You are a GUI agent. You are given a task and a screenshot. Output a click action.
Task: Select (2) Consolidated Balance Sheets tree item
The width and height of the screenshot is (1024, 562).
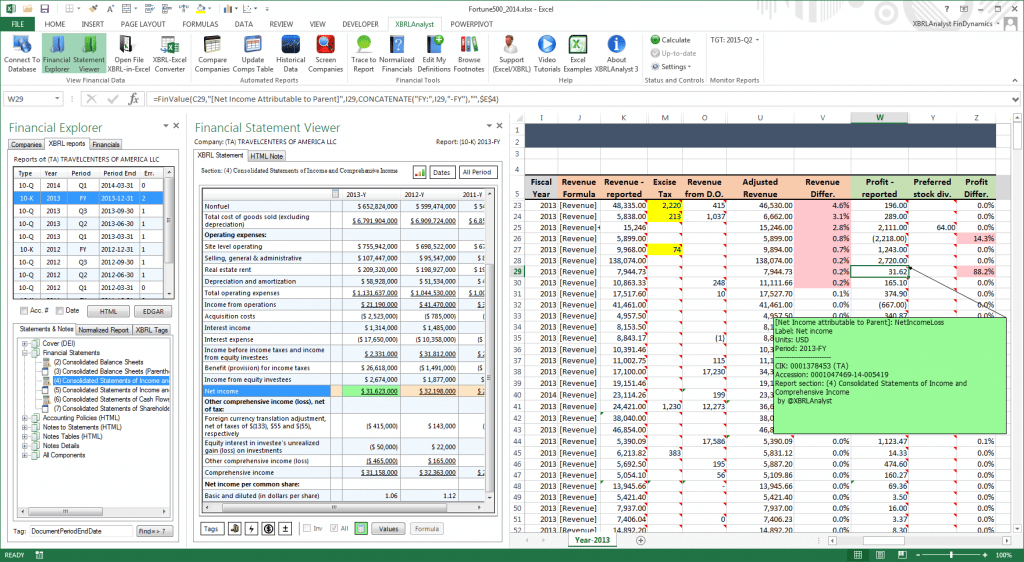[x=98, y=362]
